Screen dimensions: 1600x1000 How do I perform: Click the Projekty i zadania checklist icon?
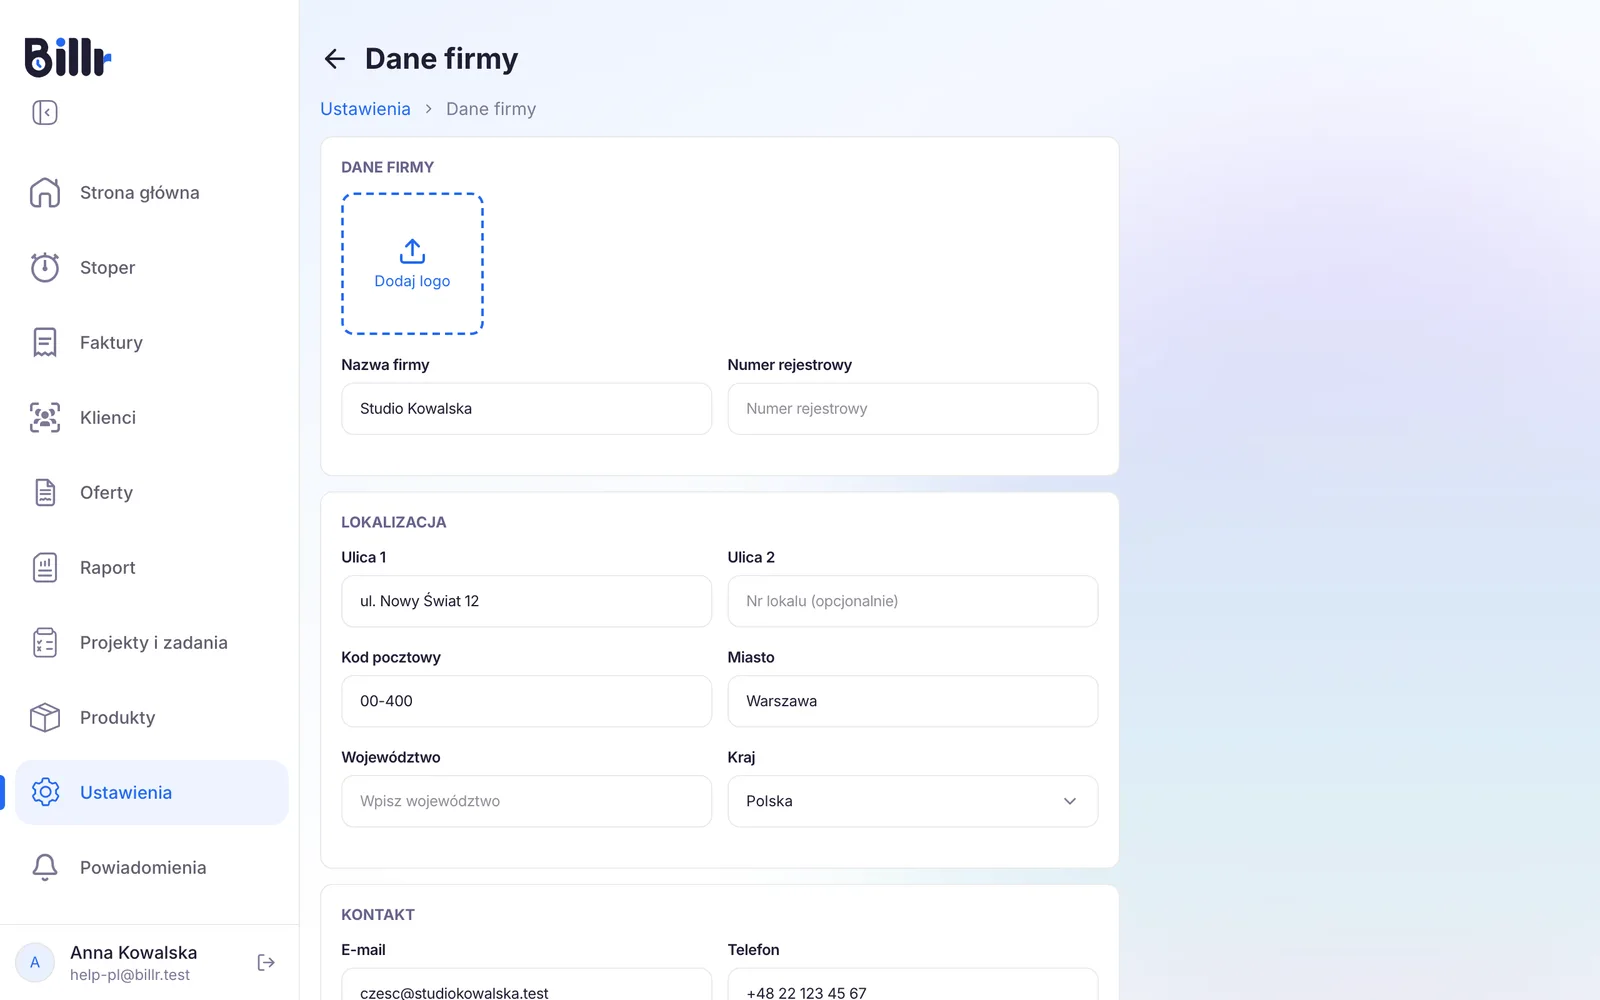pyautogui.click(x=45, y=642)
